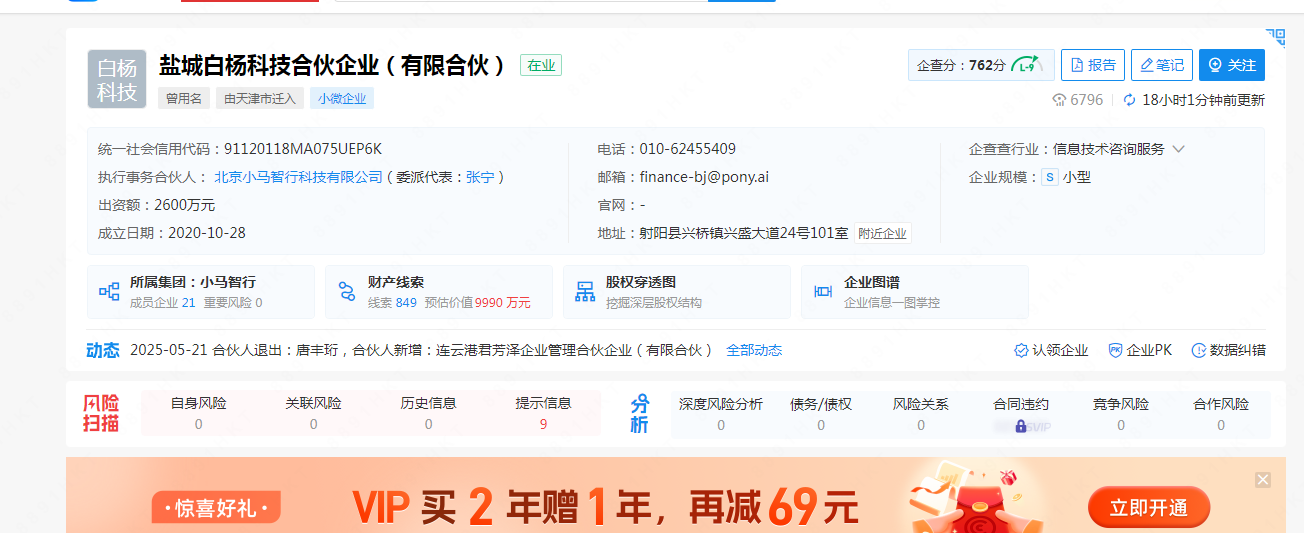Click the QR code icon at top right

(x=1275, y=37)
